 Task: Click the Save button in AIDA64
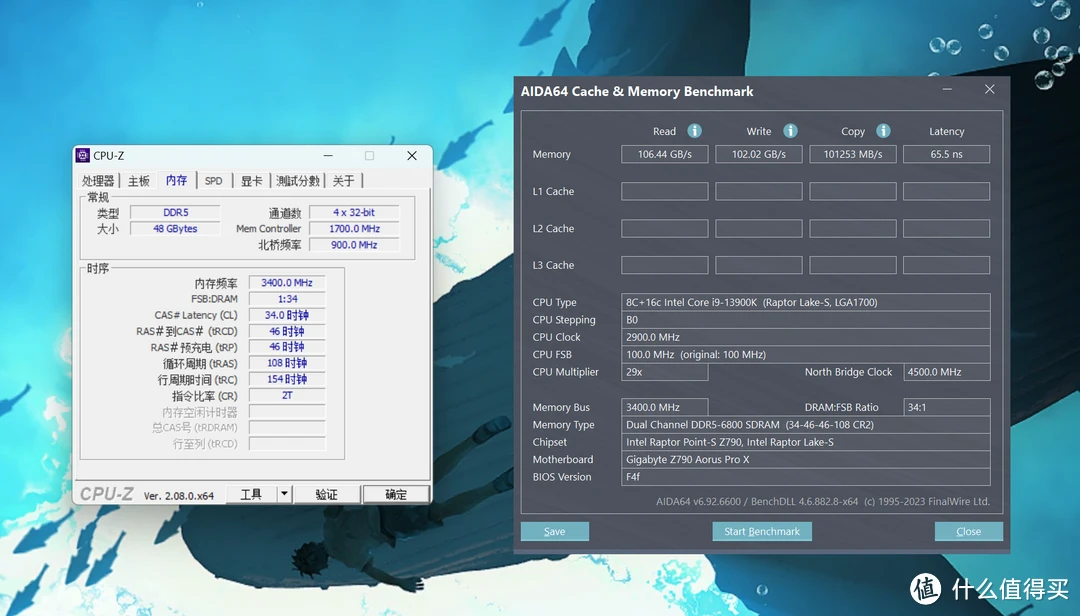point(554,531)
